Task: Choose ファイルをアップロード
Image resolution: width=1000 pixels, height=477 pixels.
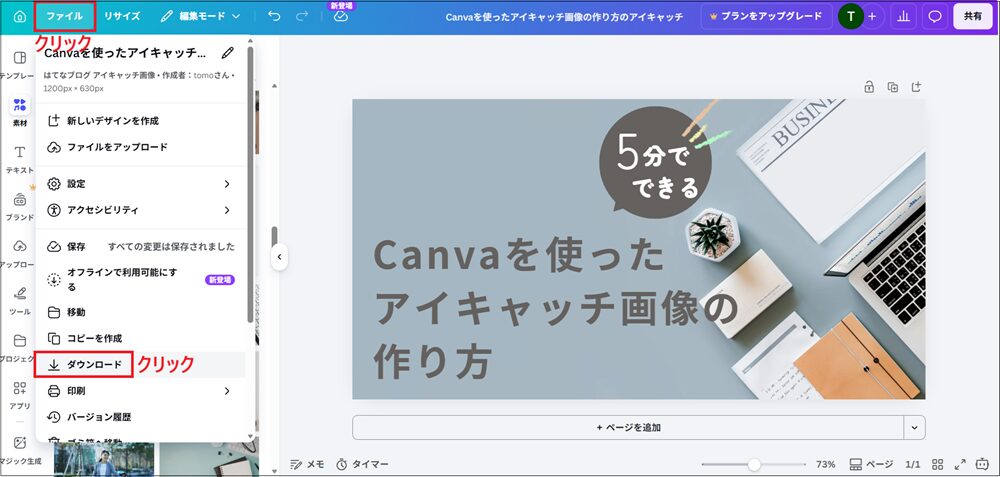Action: point(140,147)
